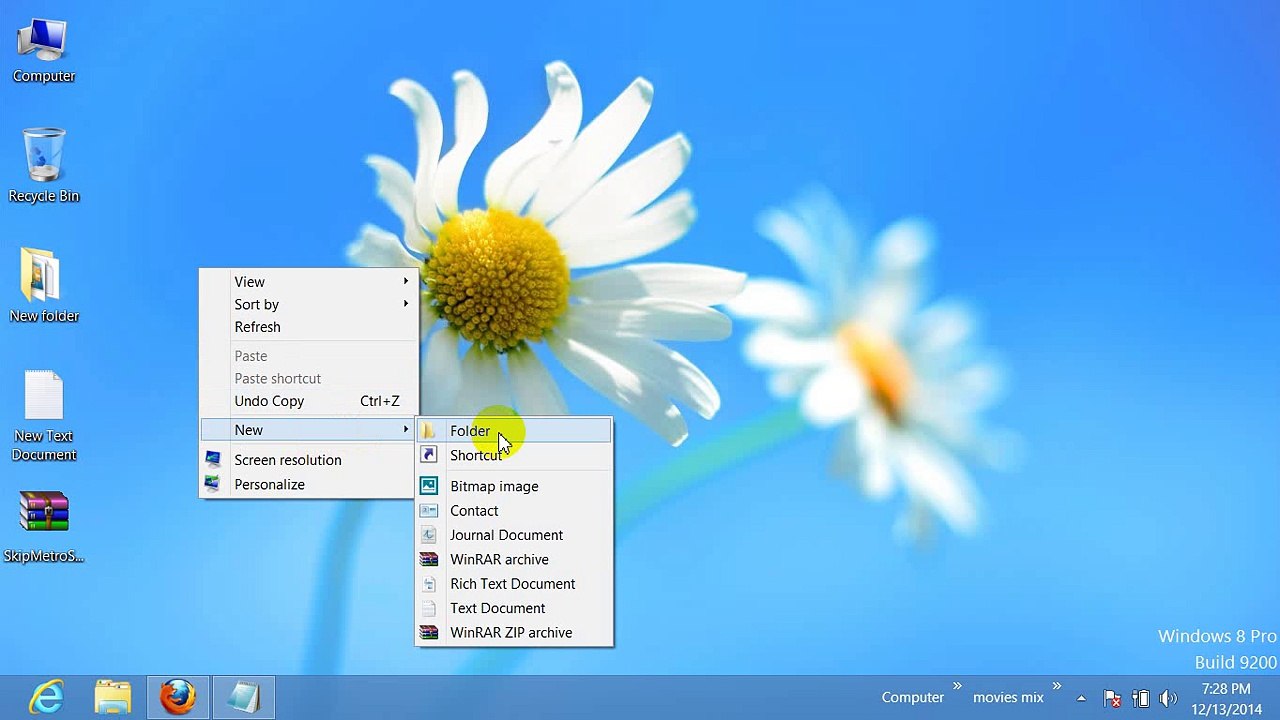Image resolution: width=1280 pixels, height=720 pixels.
Task: Click the WinRAR archive icon
Action: click(429, 559)
